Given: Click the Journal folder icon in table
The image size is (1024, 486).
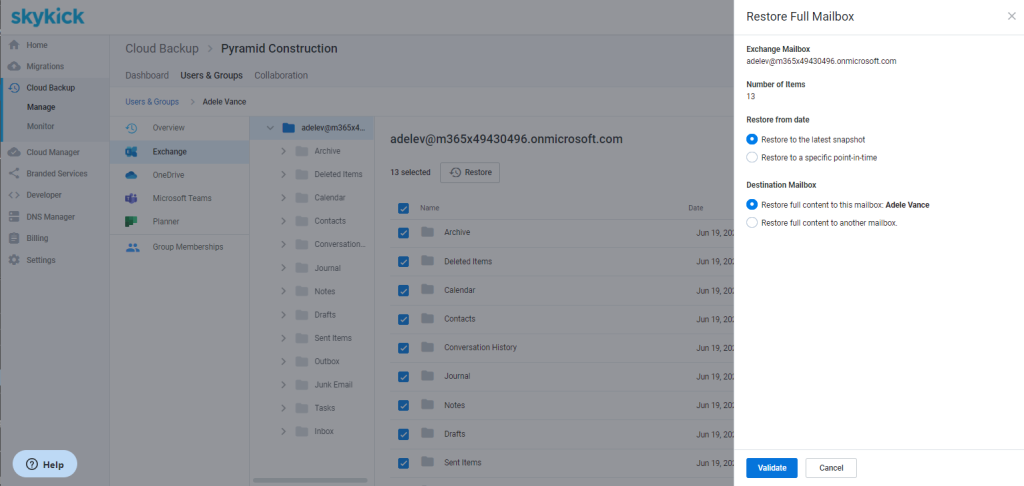Looking at the screenshot, I should 428,376.
